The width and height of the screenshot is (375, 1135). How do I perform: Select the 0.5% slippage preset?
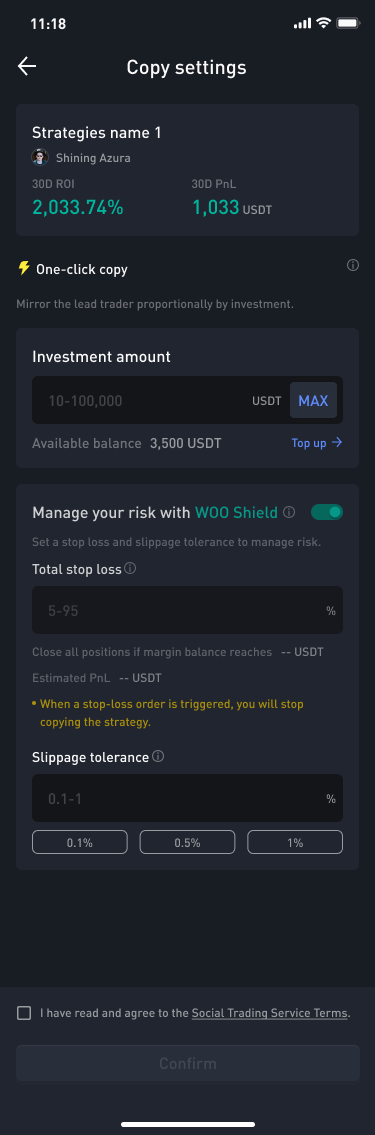(188, 843)
